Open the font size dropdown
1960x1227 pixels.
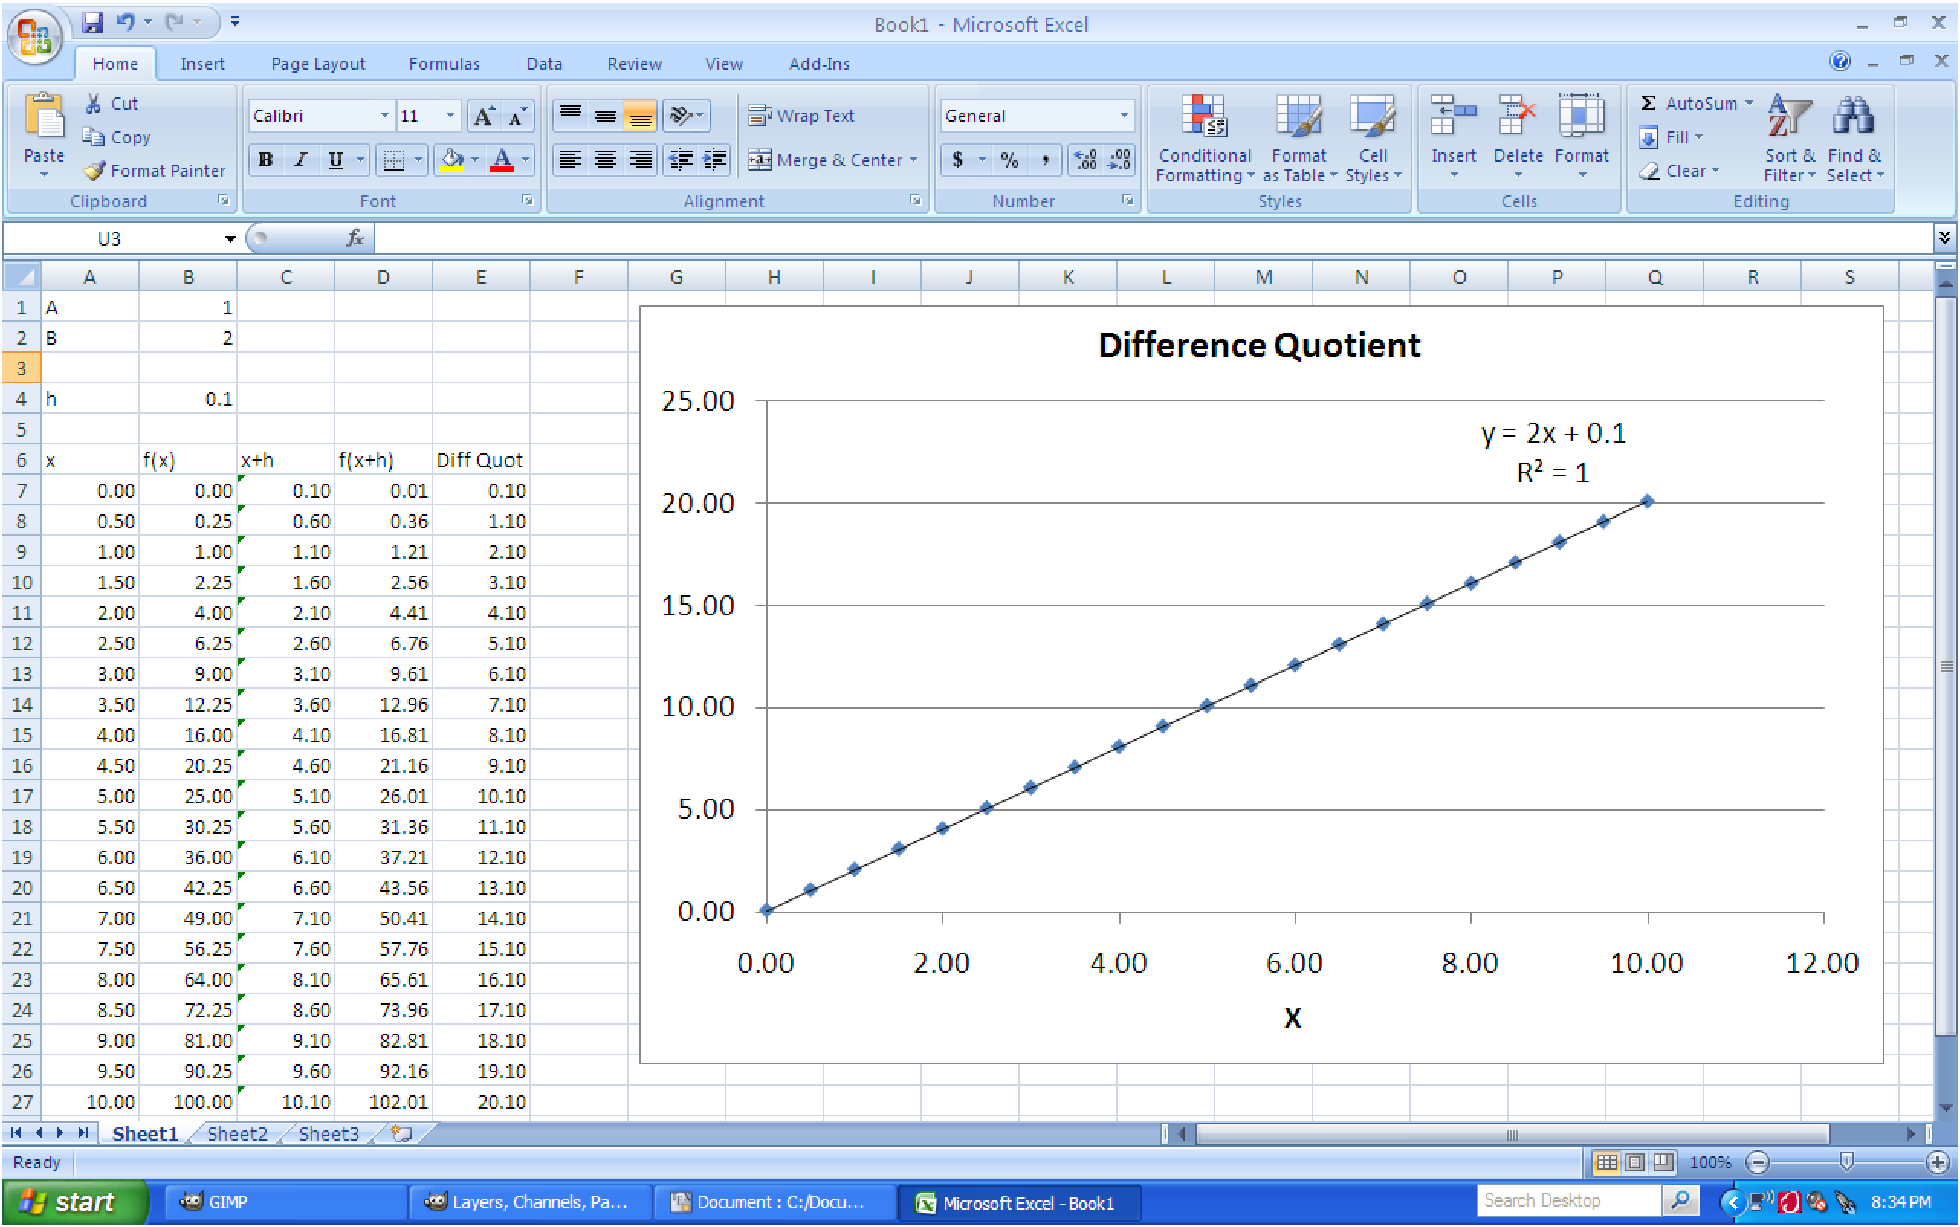450,116
